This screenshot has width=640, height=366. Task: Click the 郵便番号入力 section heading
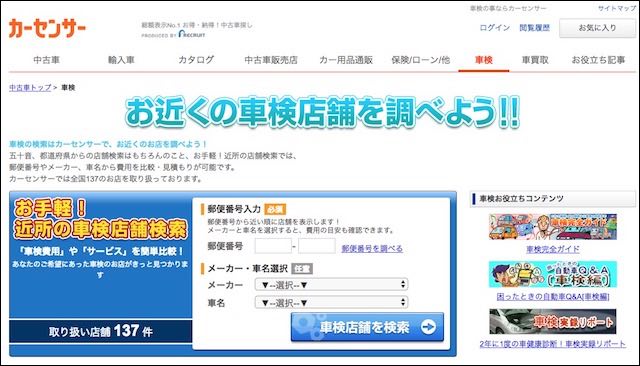234,209
